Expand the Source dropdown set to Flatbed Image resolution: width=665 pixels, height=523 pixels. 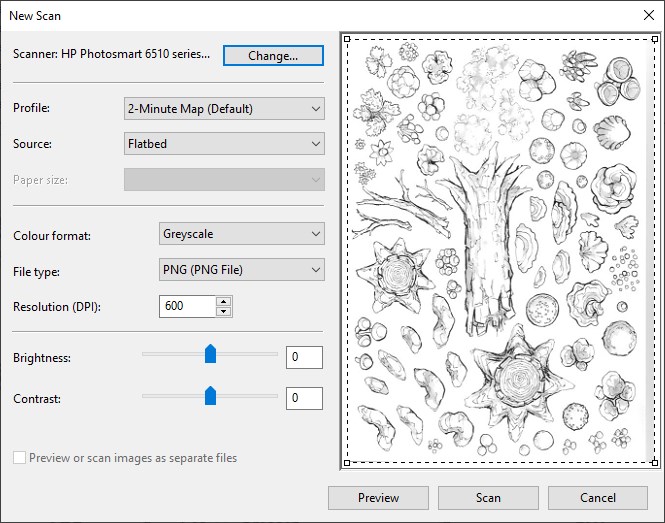224,144
